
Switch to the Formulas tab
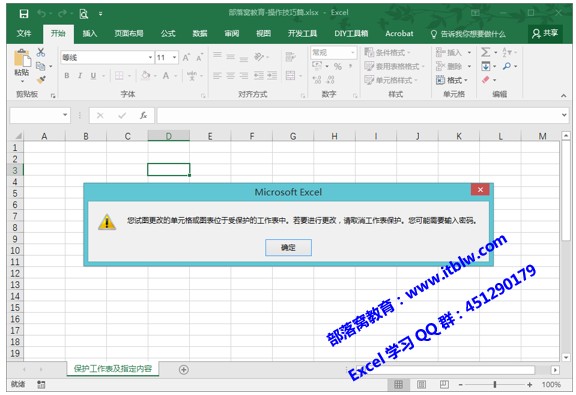(168, 34)
